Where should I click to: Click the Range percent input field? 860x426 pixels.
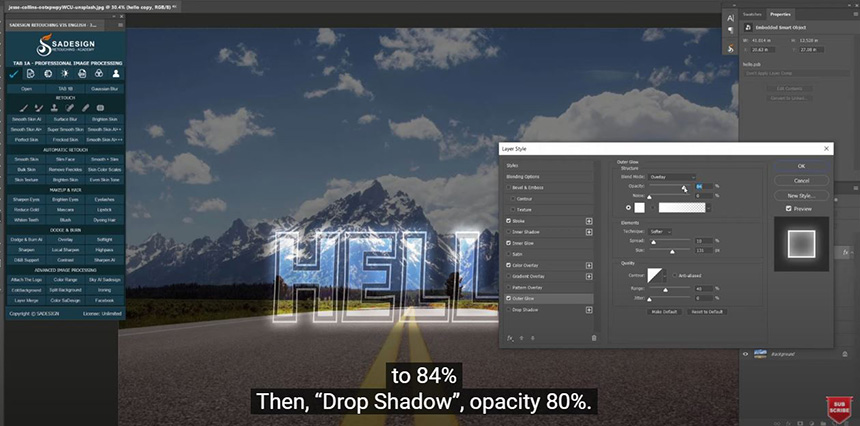click(x=703, y=288)
